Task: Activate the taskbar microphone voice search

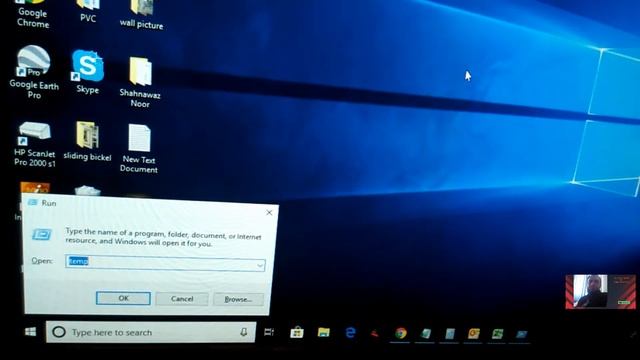Action: (x=244, y=332)
